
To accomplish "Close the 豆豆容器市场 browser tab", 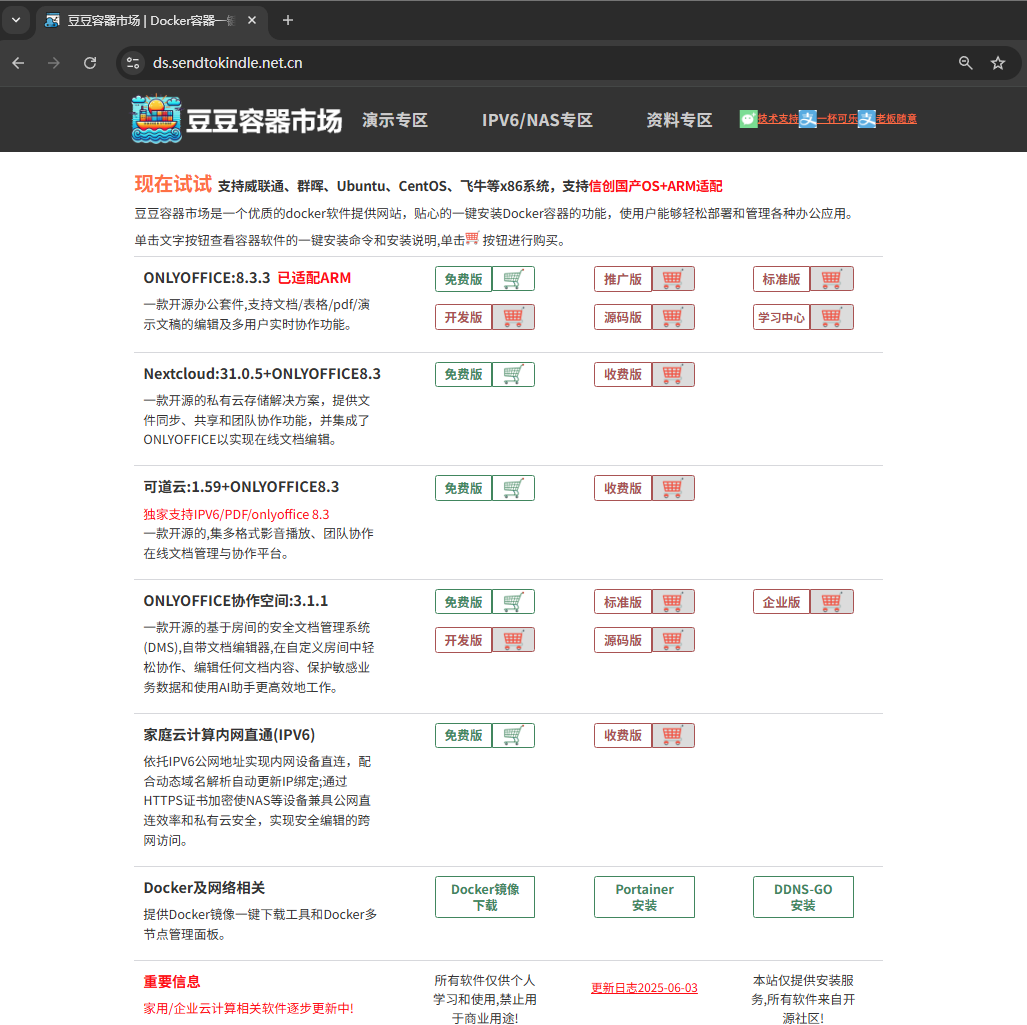I will tap(252, 20).
